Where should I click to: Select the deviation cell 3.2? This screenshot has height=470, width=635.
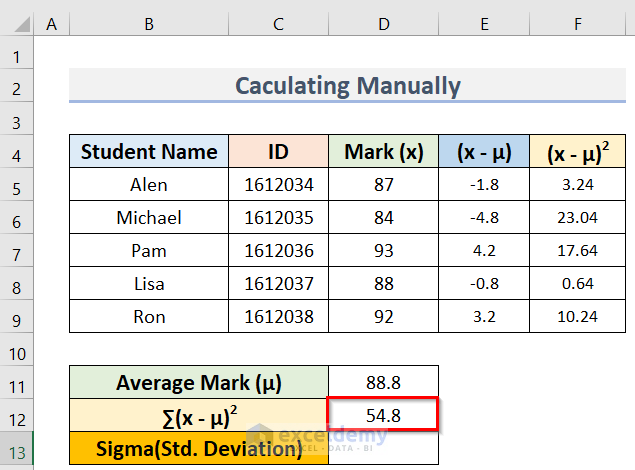click(x=484, y=317)
